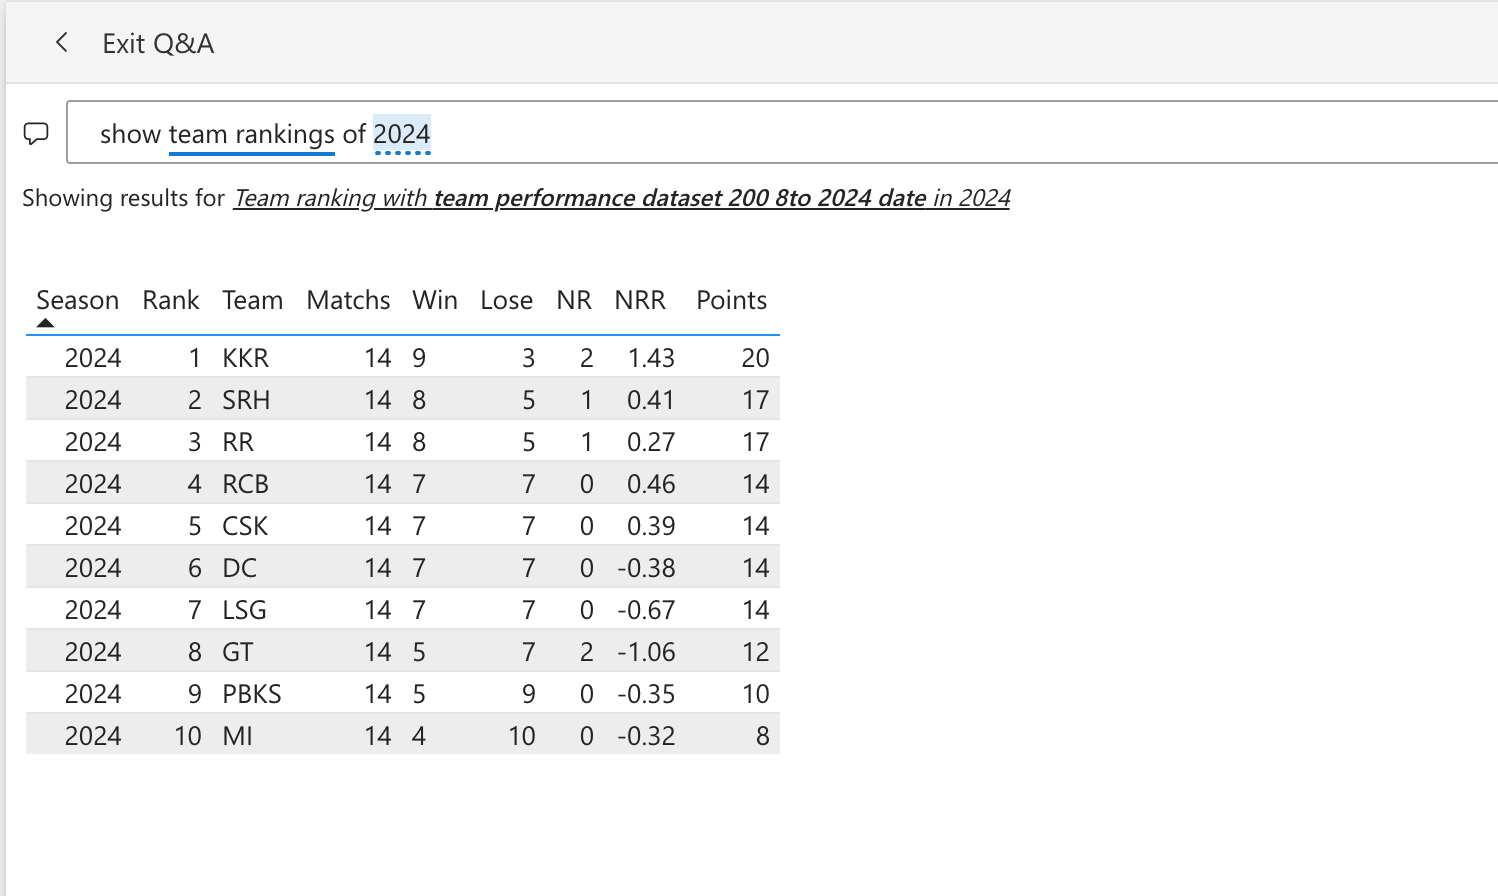This screenshot has width=1498, height=896.
Task: Sort by Points column header
Action: pos(731,300)
